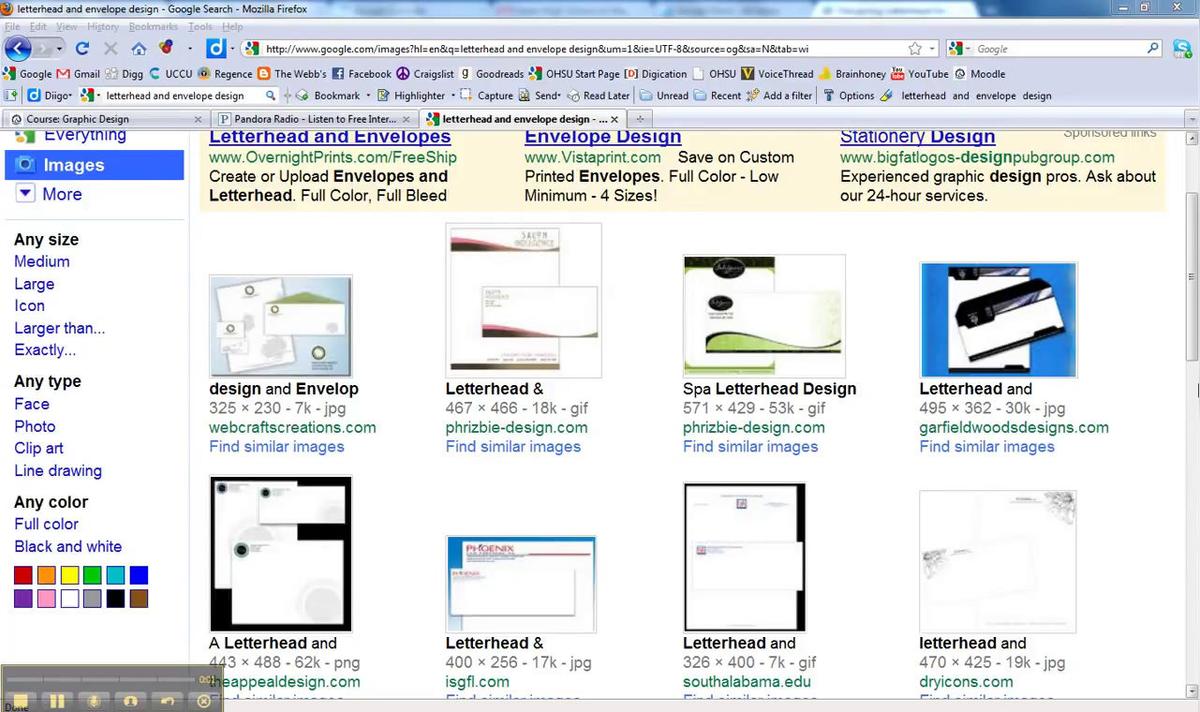
Task: Open the address bar history dropdown
Action: [932, 48]
